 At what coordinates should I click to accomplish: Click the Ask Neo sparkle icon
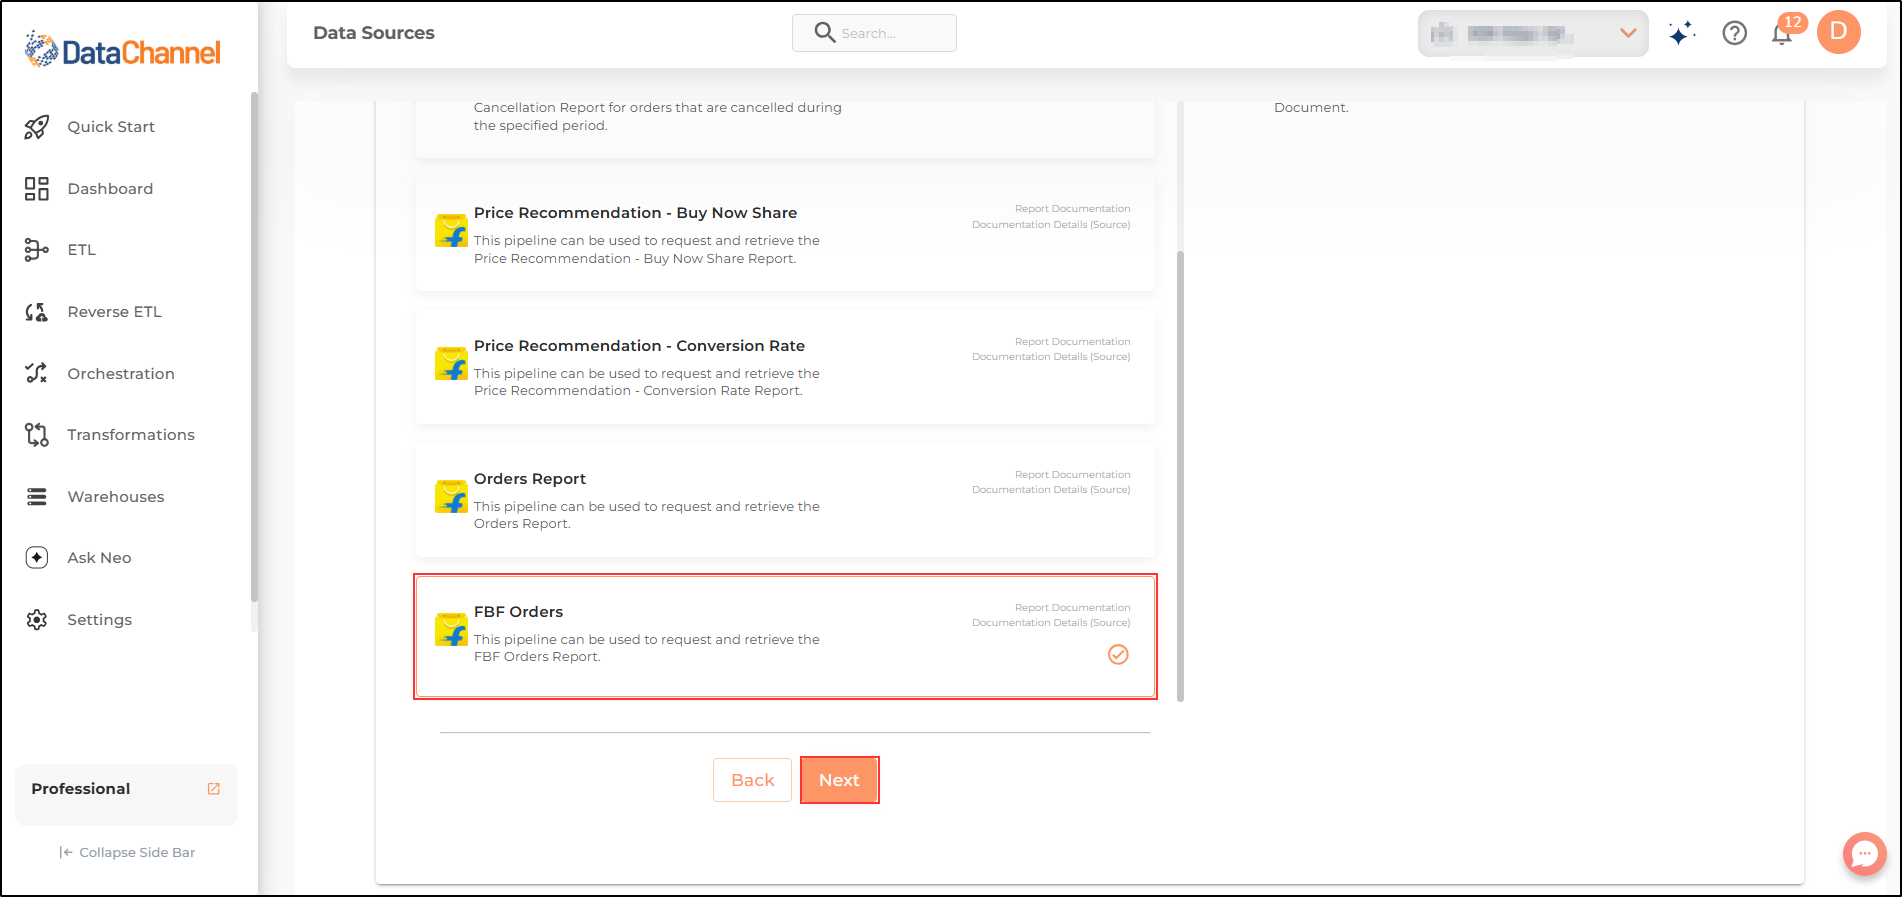[37, 558]
